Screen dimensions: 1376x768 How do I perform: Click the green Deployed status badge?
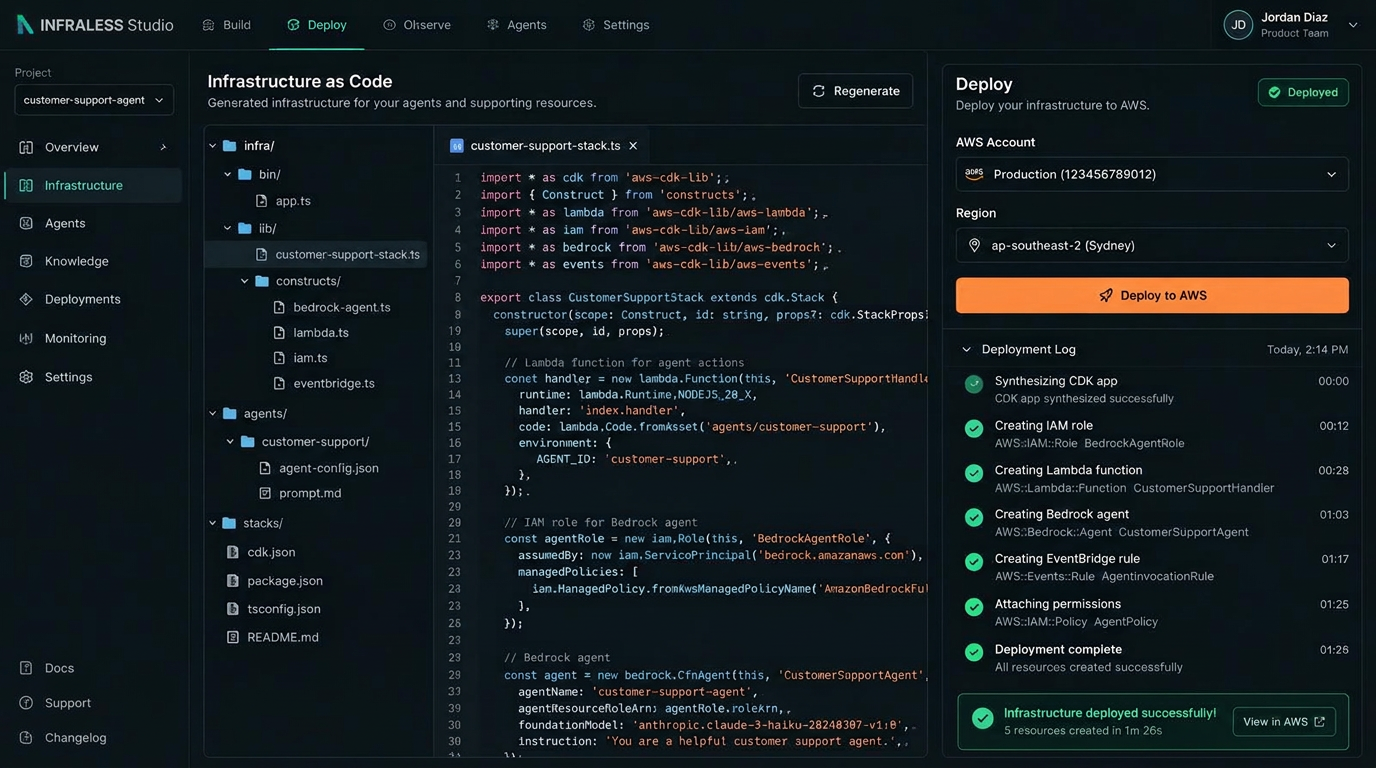[1303, 92]
